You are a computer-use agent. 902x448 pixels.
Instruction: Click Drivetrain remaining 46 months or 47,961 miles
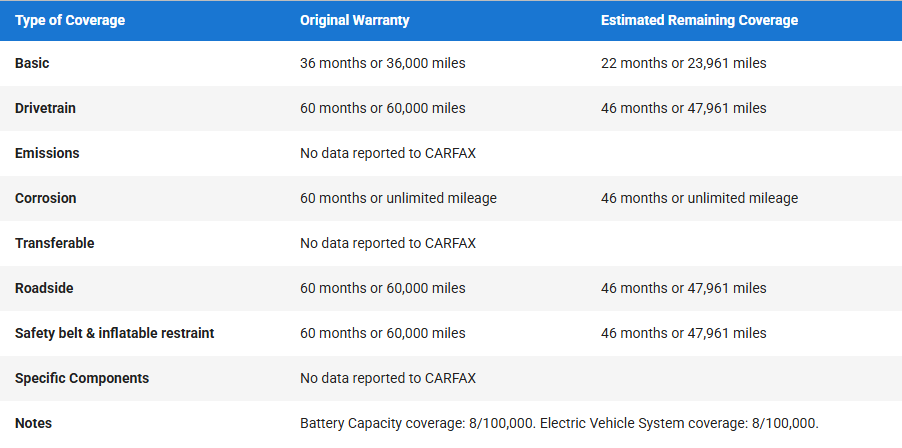click(683, 108)
